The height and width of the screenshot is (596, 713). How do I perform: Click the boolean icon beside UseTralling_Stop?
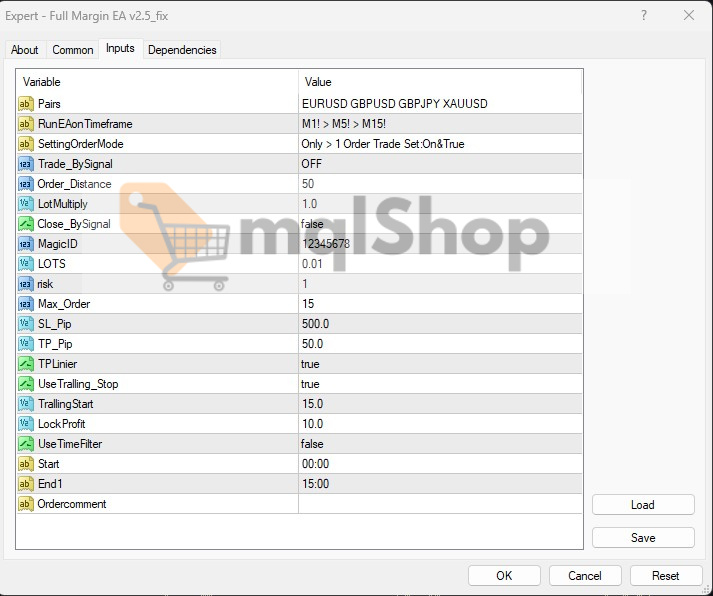point(26,384)
